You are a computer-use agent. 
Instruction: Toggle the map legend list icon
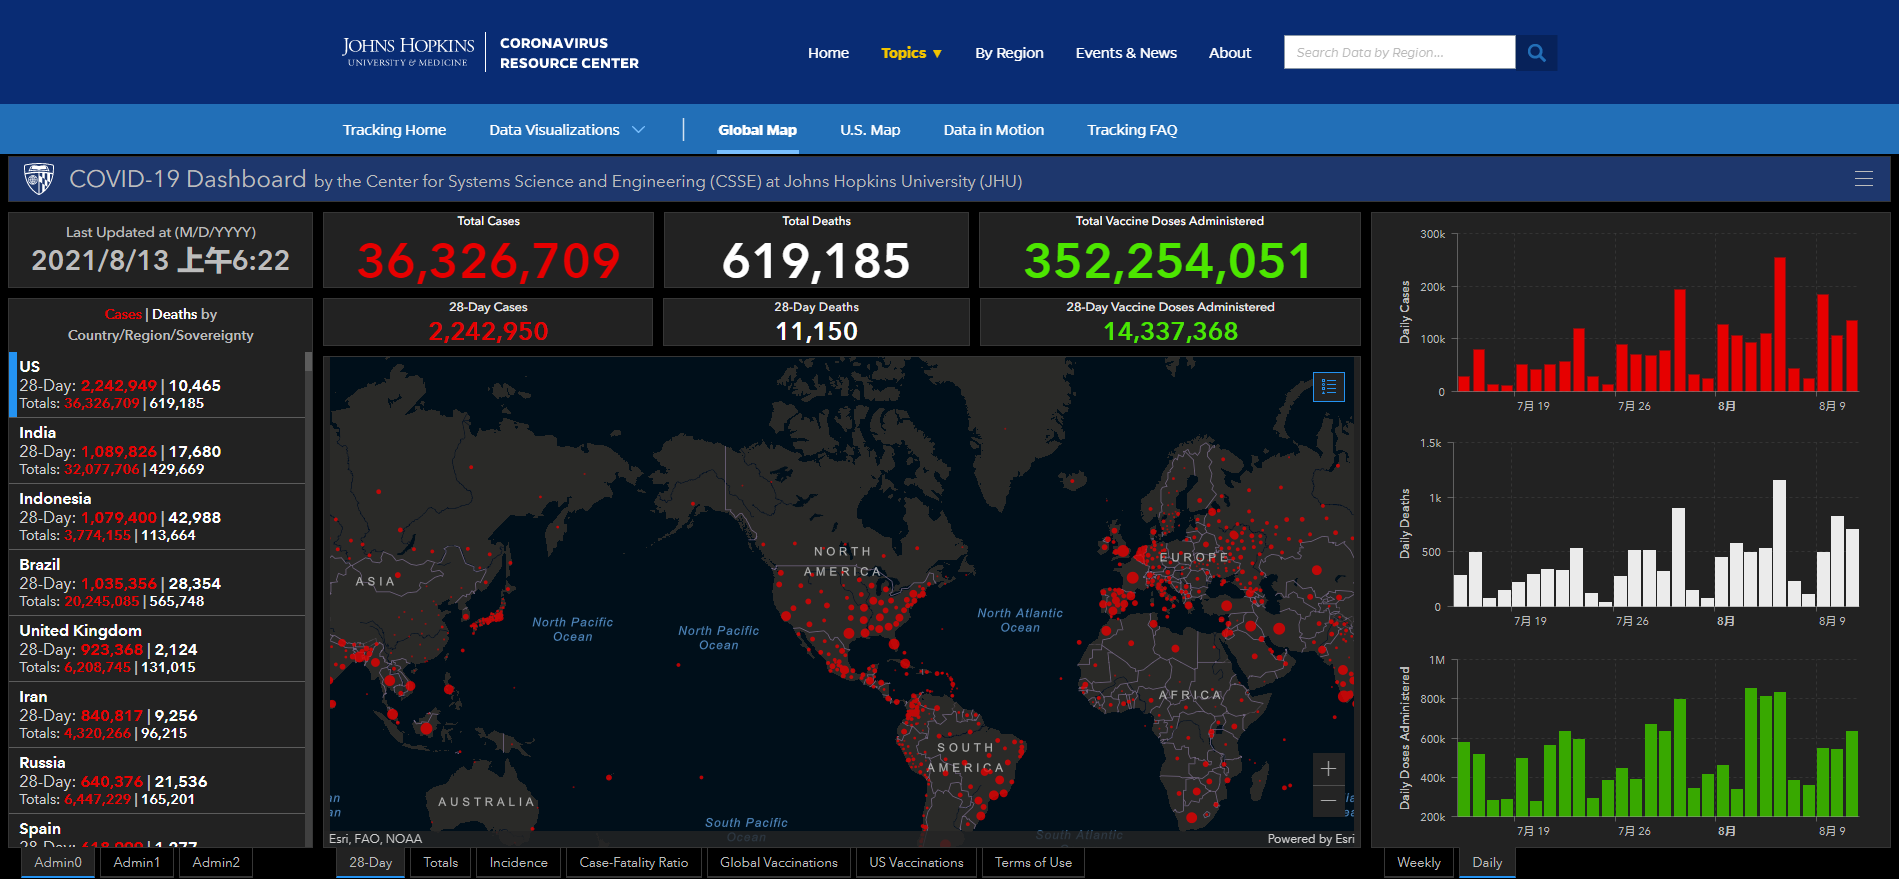[x=1329, y=386]
